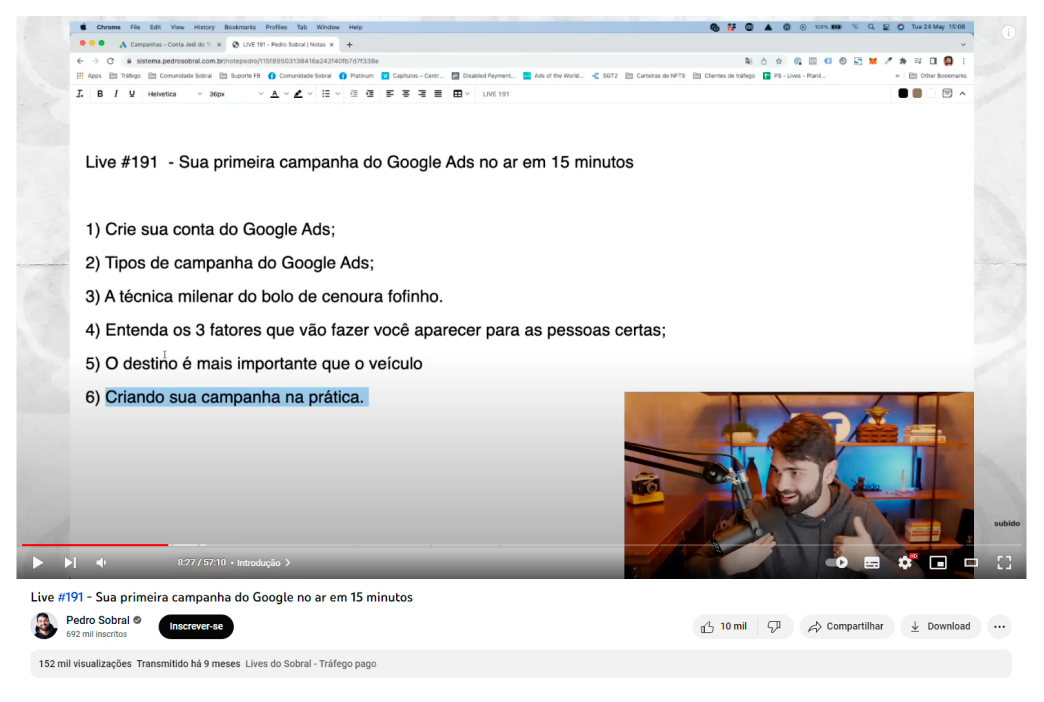
Task: Open the Chrome three-dot menu
Action: [963, 61]
